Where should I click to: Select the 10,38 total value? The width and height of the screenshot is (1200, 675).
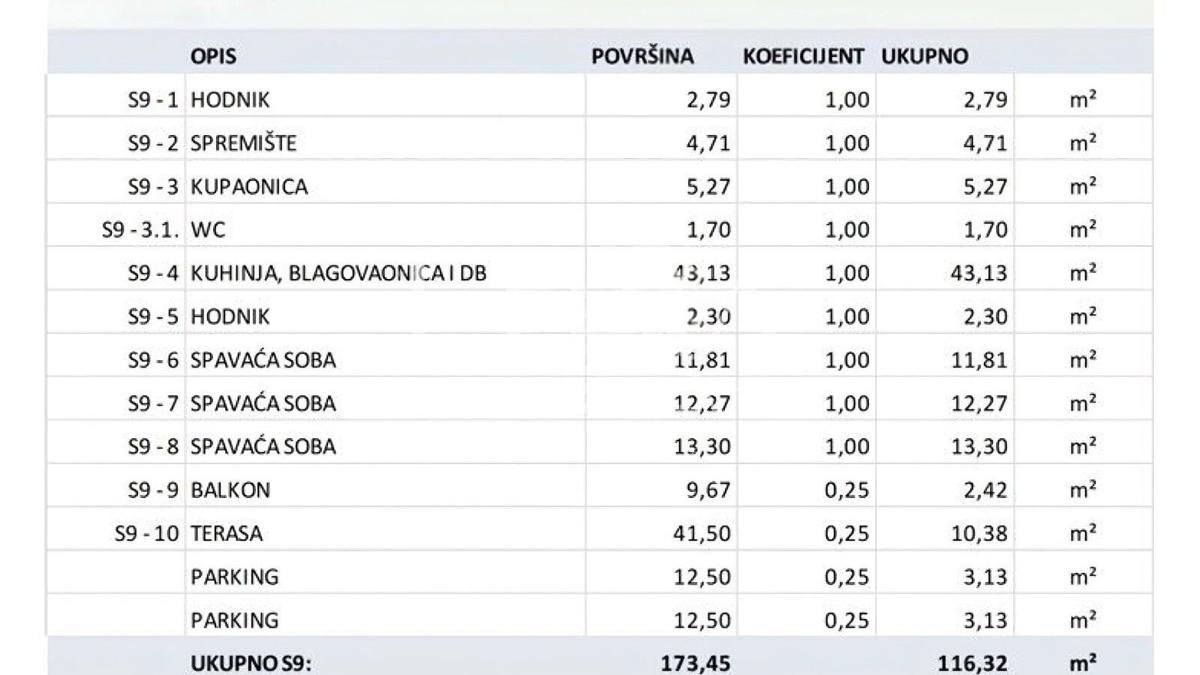coord(978,534)
